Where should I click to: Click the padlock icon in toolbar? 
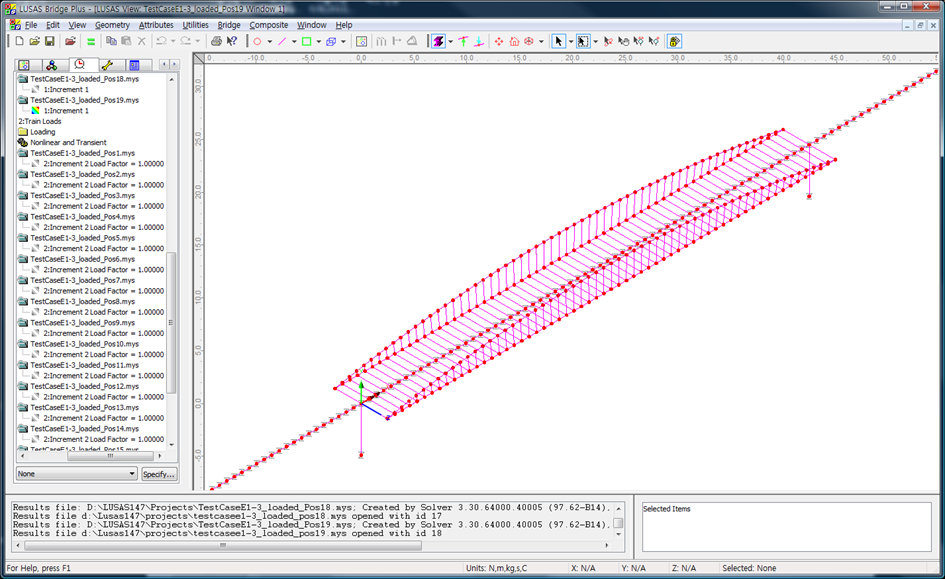[x=674, y=41]
